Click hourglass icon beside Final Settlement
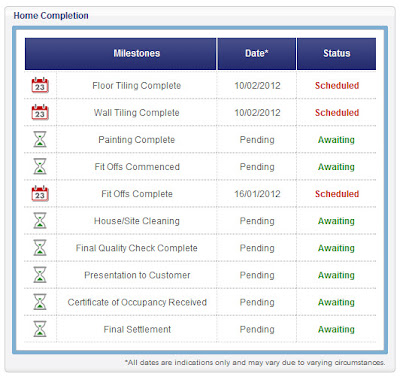Screen dimensions: 400x377 pyautogui.click(x=40, y=329)
